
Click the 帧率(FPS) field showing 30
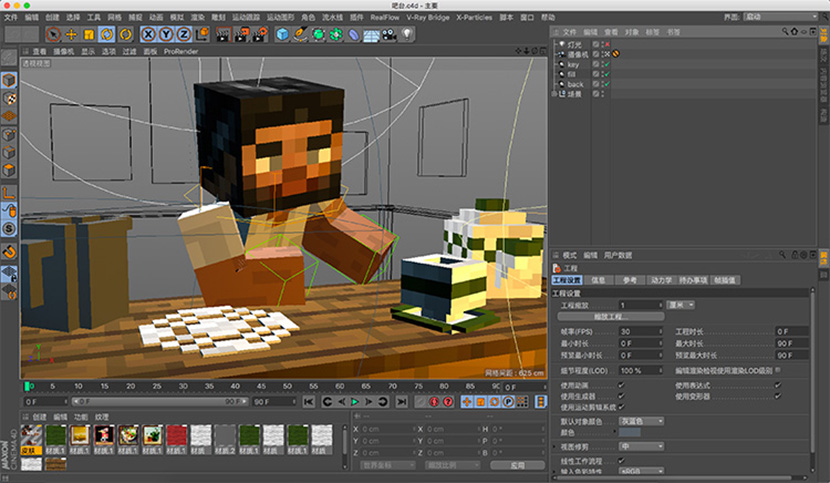pyautogui.click(x=641, y=332)
